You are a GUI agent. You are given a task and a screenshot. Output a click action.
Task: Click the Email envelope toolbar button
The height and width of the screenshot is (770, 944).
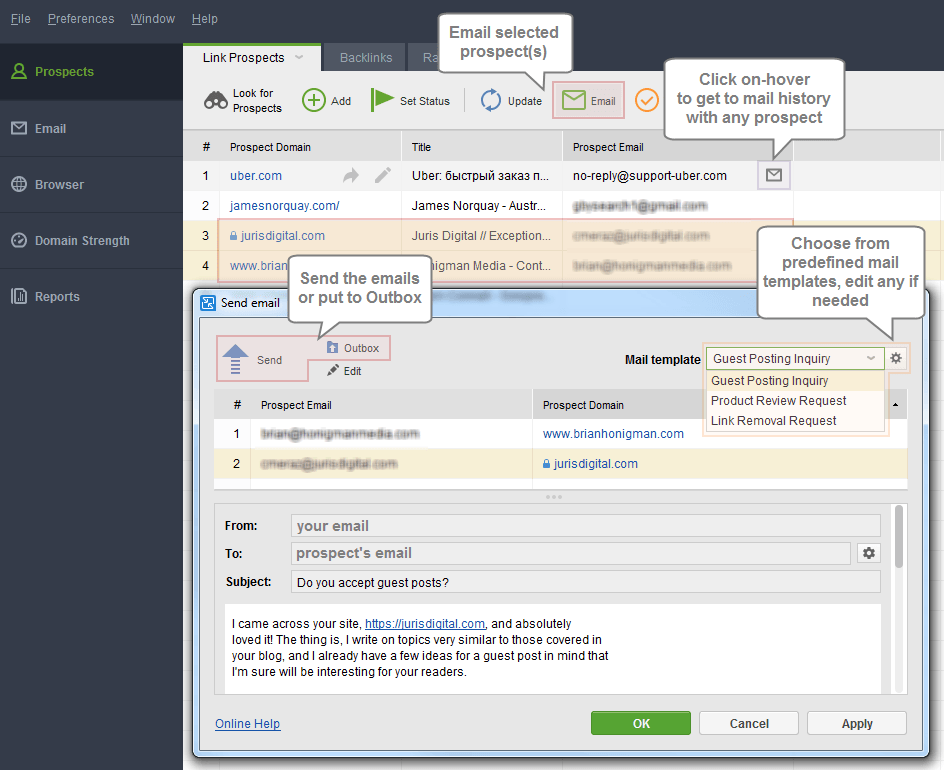tap(588, 100)
